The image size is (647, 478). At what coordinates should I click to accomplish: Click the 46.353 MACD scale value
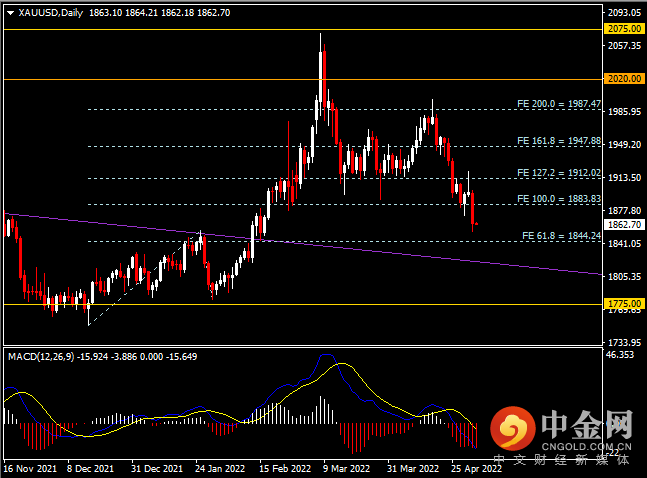619,355
